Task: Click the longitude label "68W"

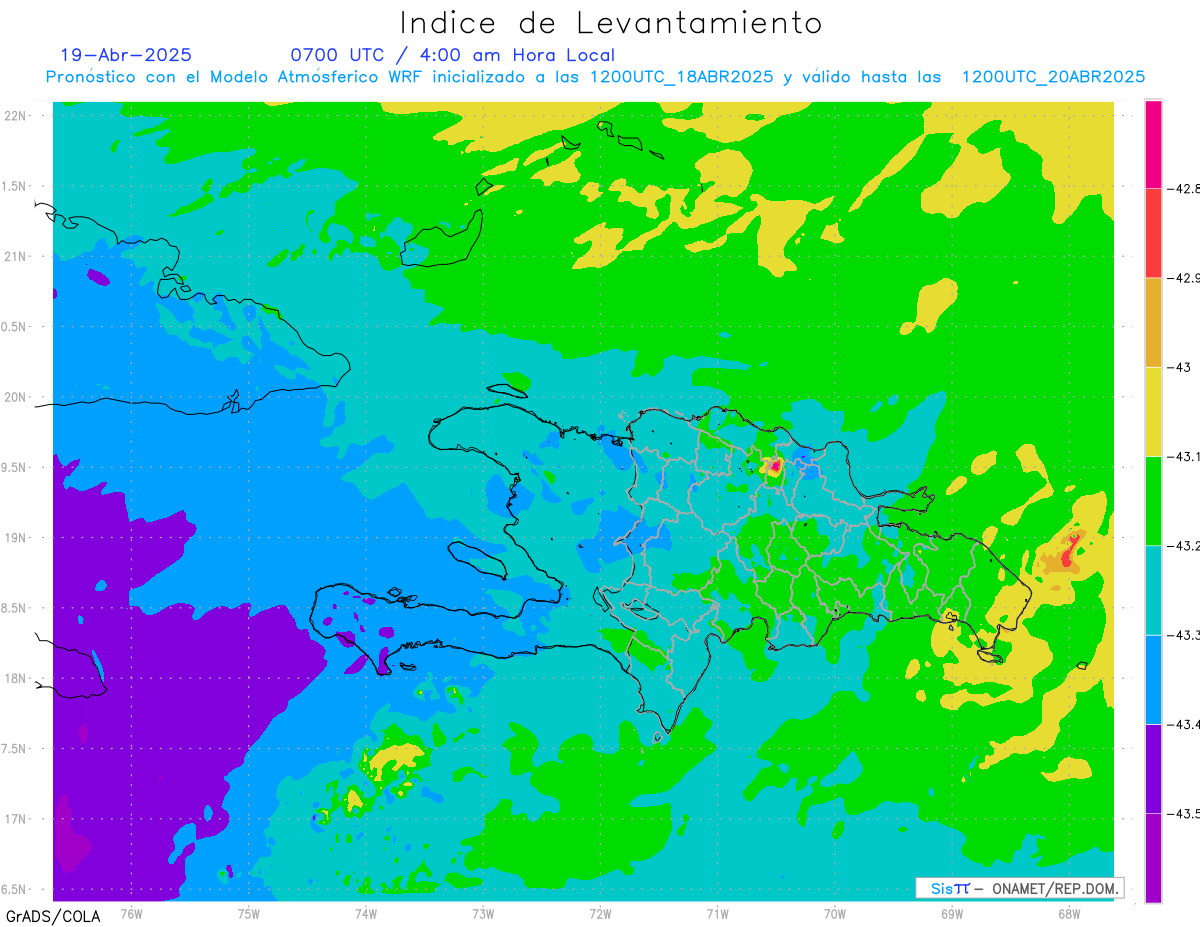Action: 1068,913
